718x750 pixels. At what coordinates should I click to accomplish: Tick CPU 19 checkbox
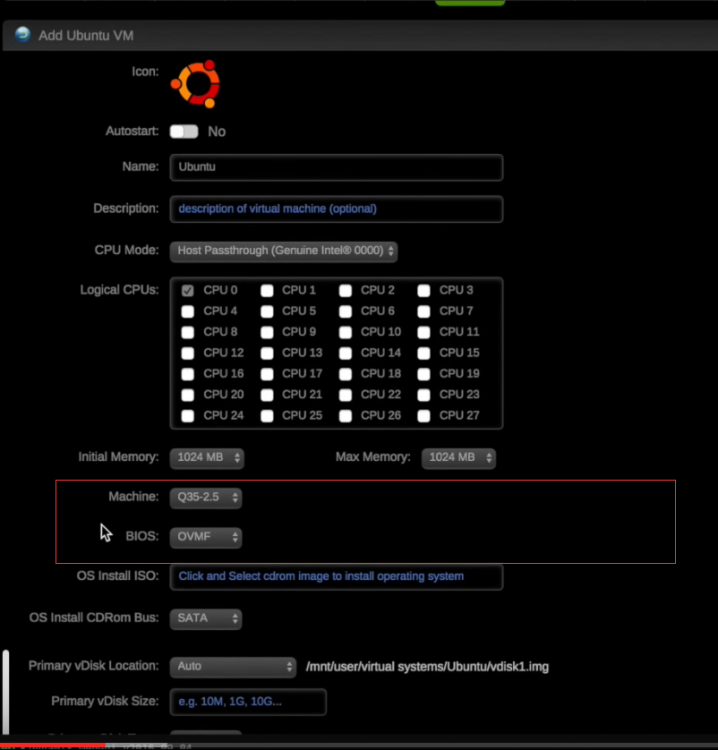tap(424, 374)
